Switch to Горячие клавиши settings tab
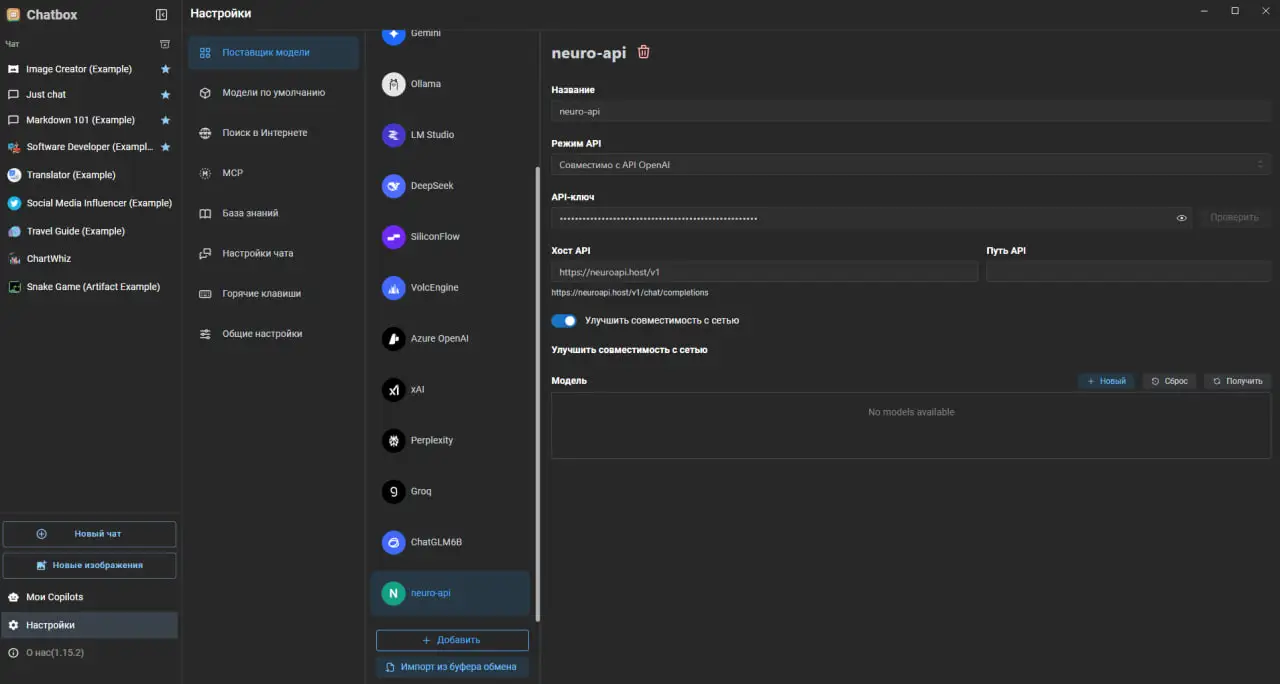This screenshot has height=684, width=1280. pyautogui.click(x=260, y=294)
